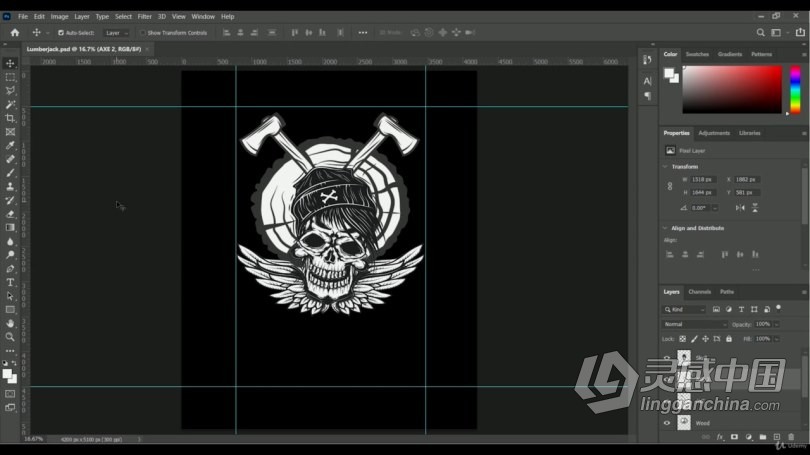
Task: Select the Rectangular Marquee tool
Action: point(10,77)
